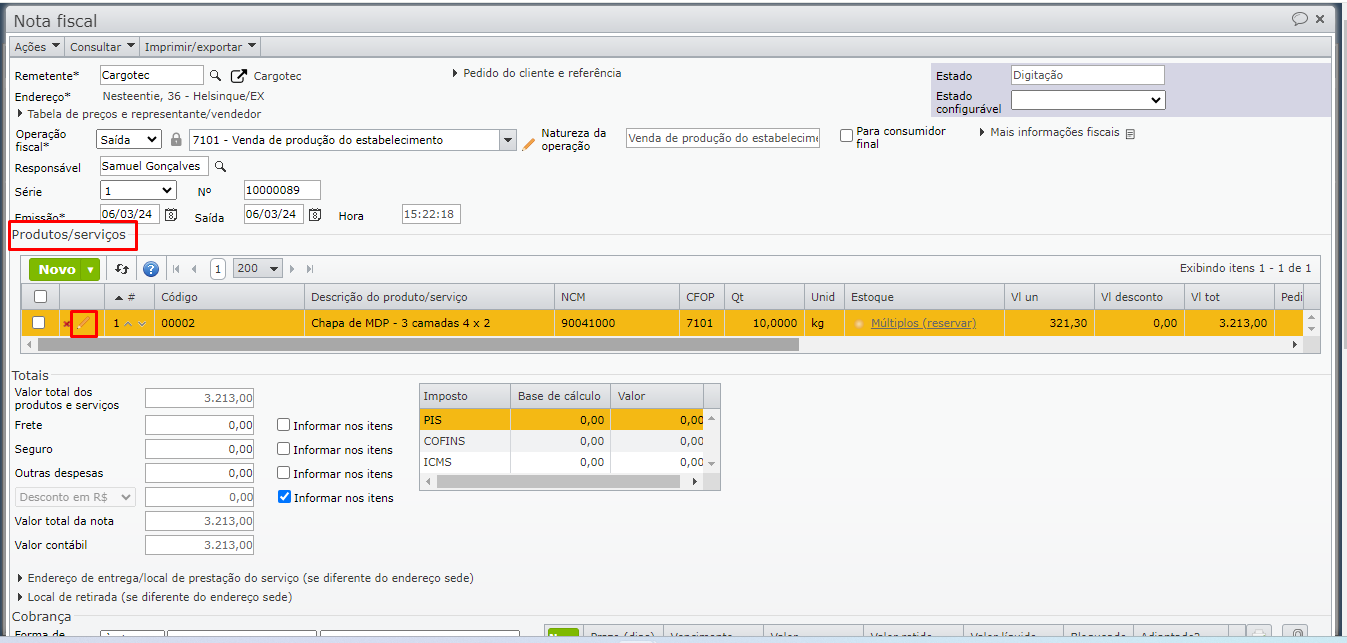Viewport: 1347px width, 643px height.
Task: Expand Endereço de entrega section
Action: click(x=246, y=578)
